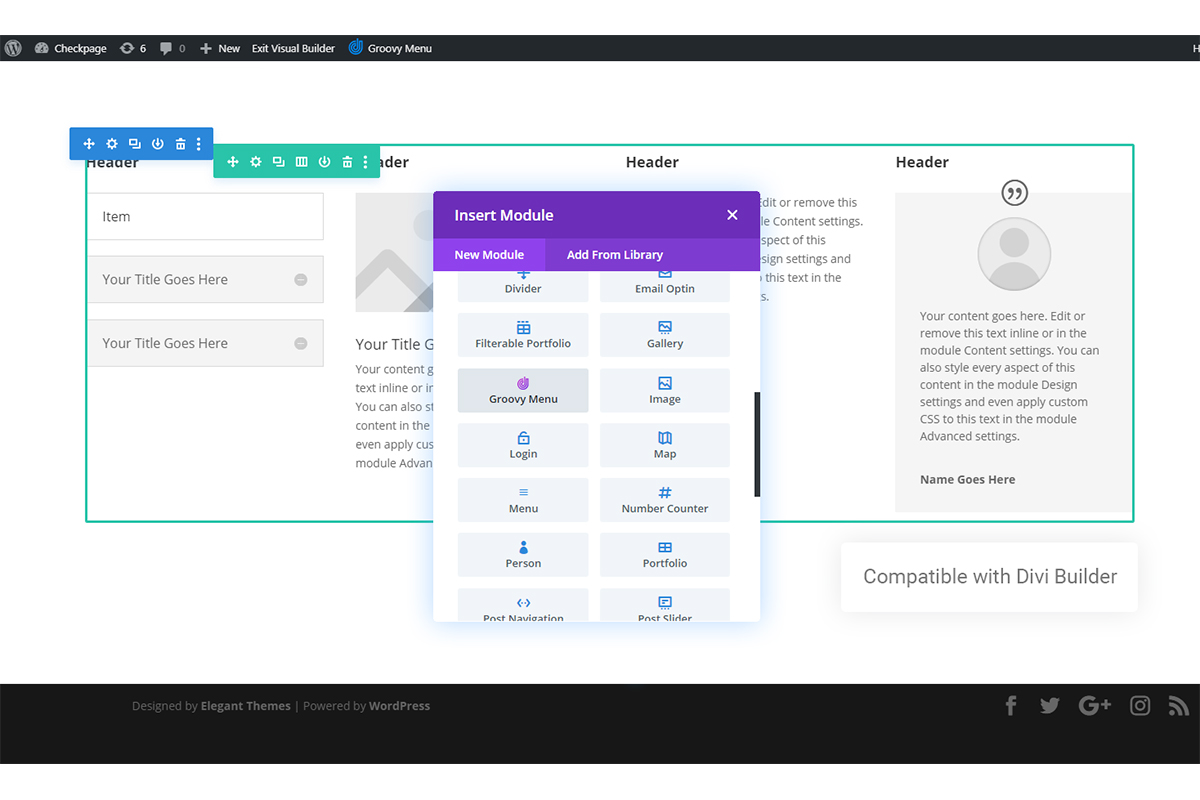Select the Item tab in the first column
Viewport: 1200px width, 800px height.
pos(205,216)
